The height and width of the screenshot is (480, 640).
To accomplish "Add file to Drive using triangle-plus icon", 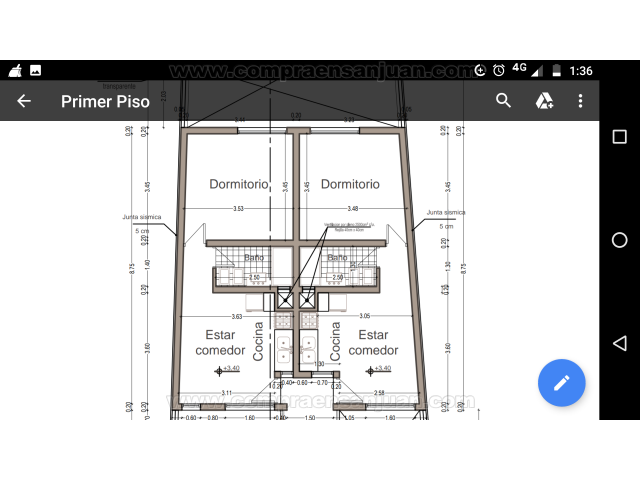I will pos(544,101).
